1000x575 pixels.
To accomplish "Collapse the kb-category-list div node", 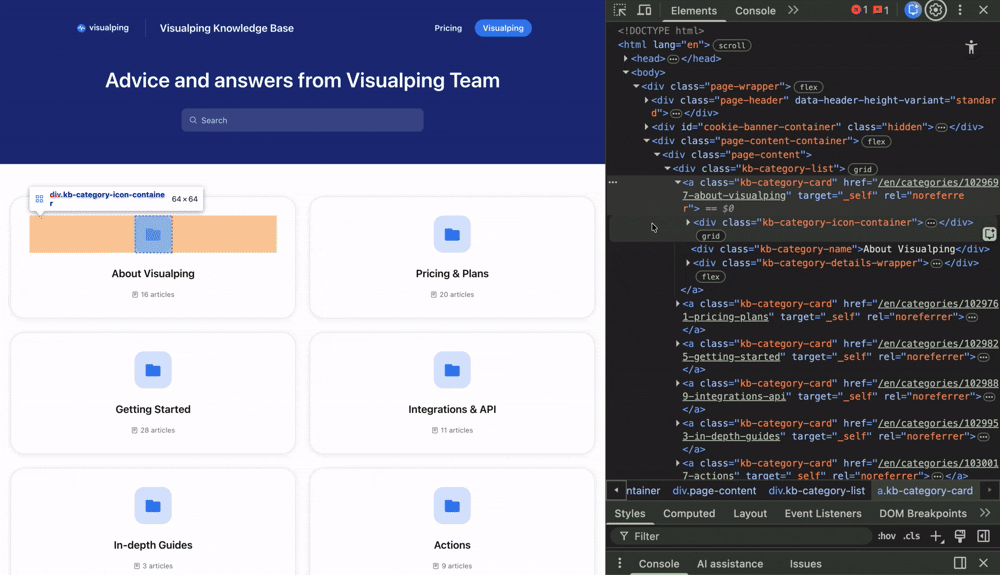I will point(667,168).
